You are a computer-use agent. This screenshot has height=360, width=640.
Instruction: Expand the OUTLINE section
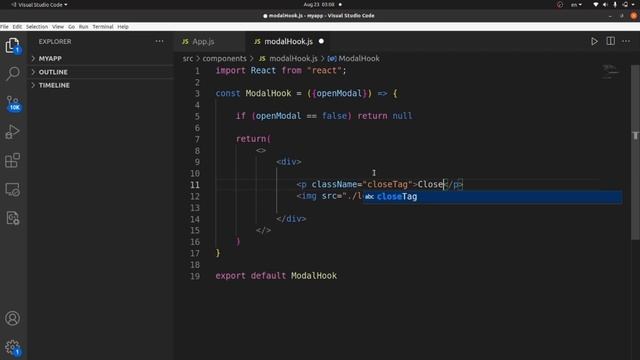[101, 72]
